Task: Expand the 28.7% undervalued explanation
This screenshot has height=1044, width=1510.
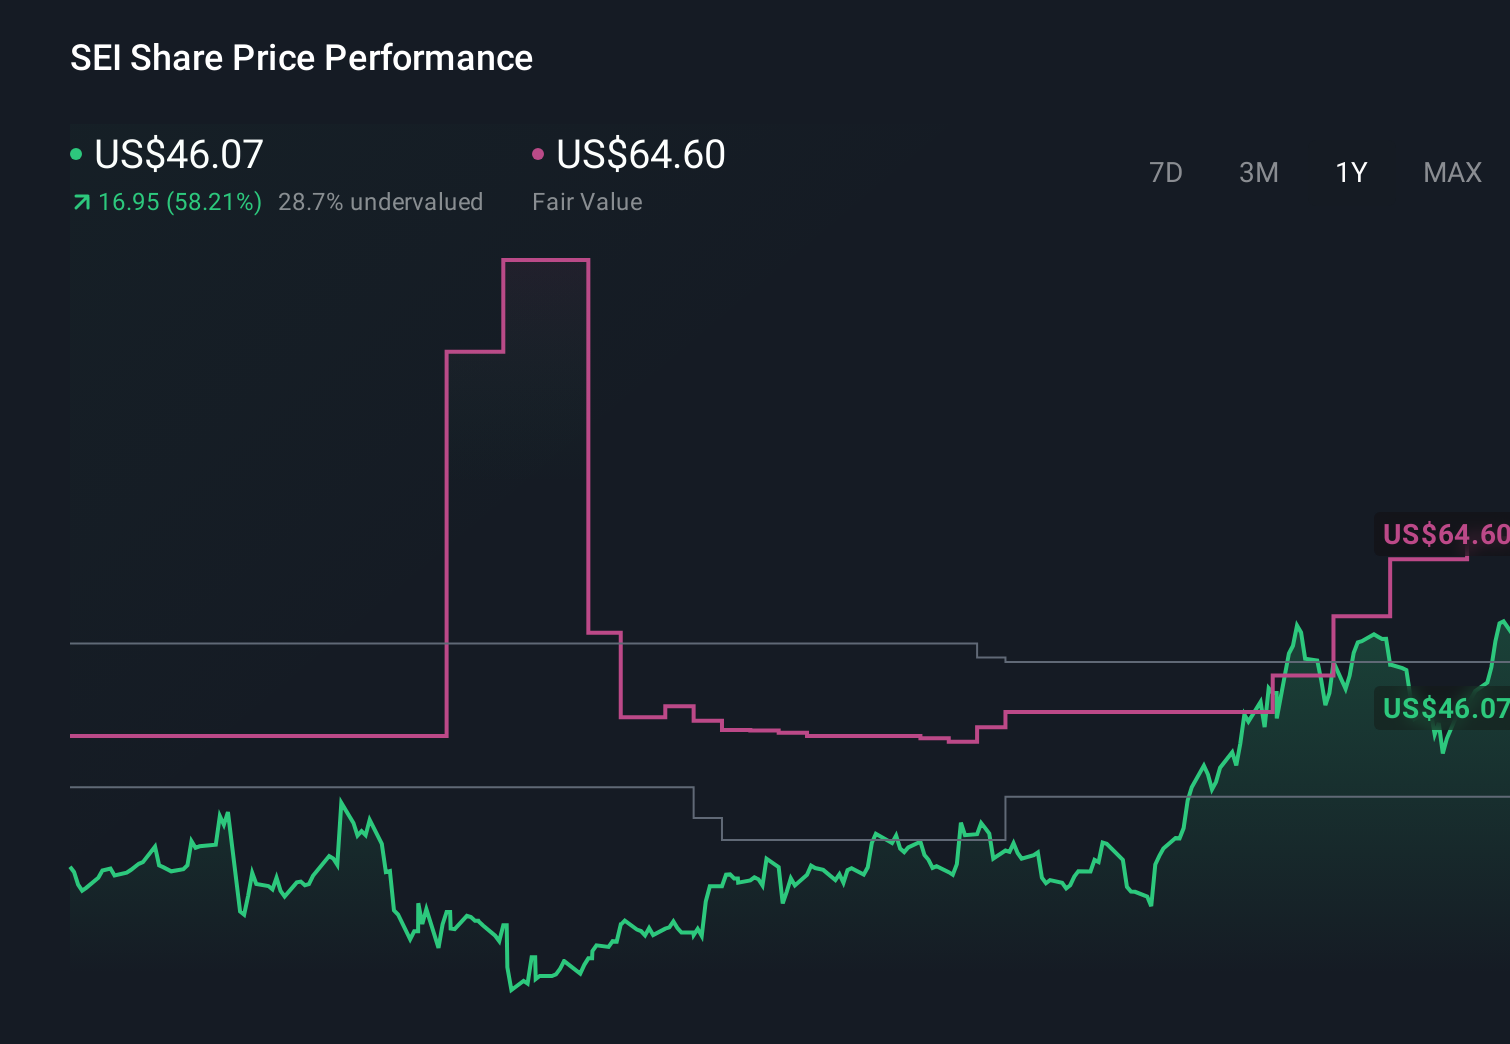Action: click(x=382, y=202)
